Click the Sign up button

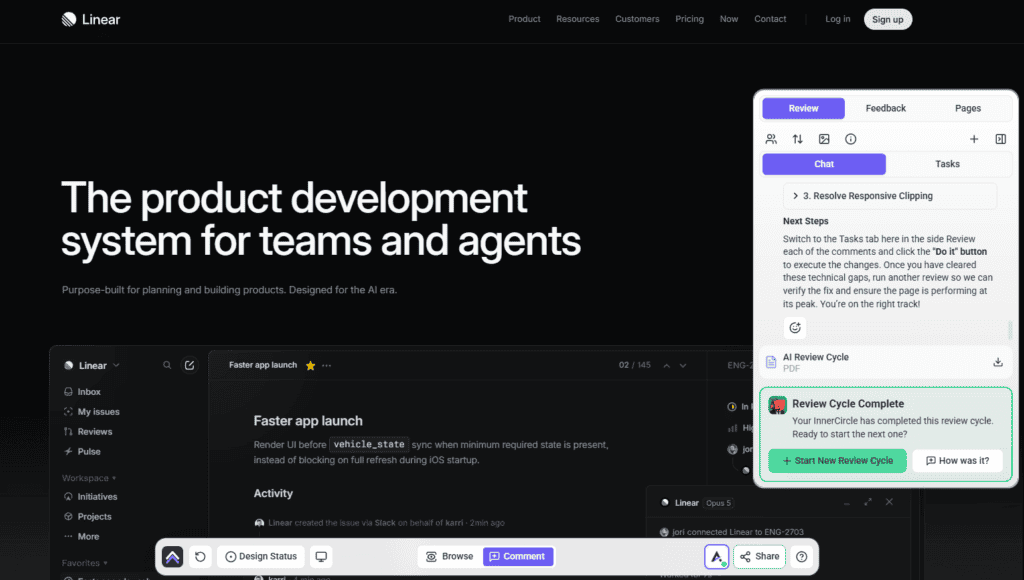tap(888, 20)
